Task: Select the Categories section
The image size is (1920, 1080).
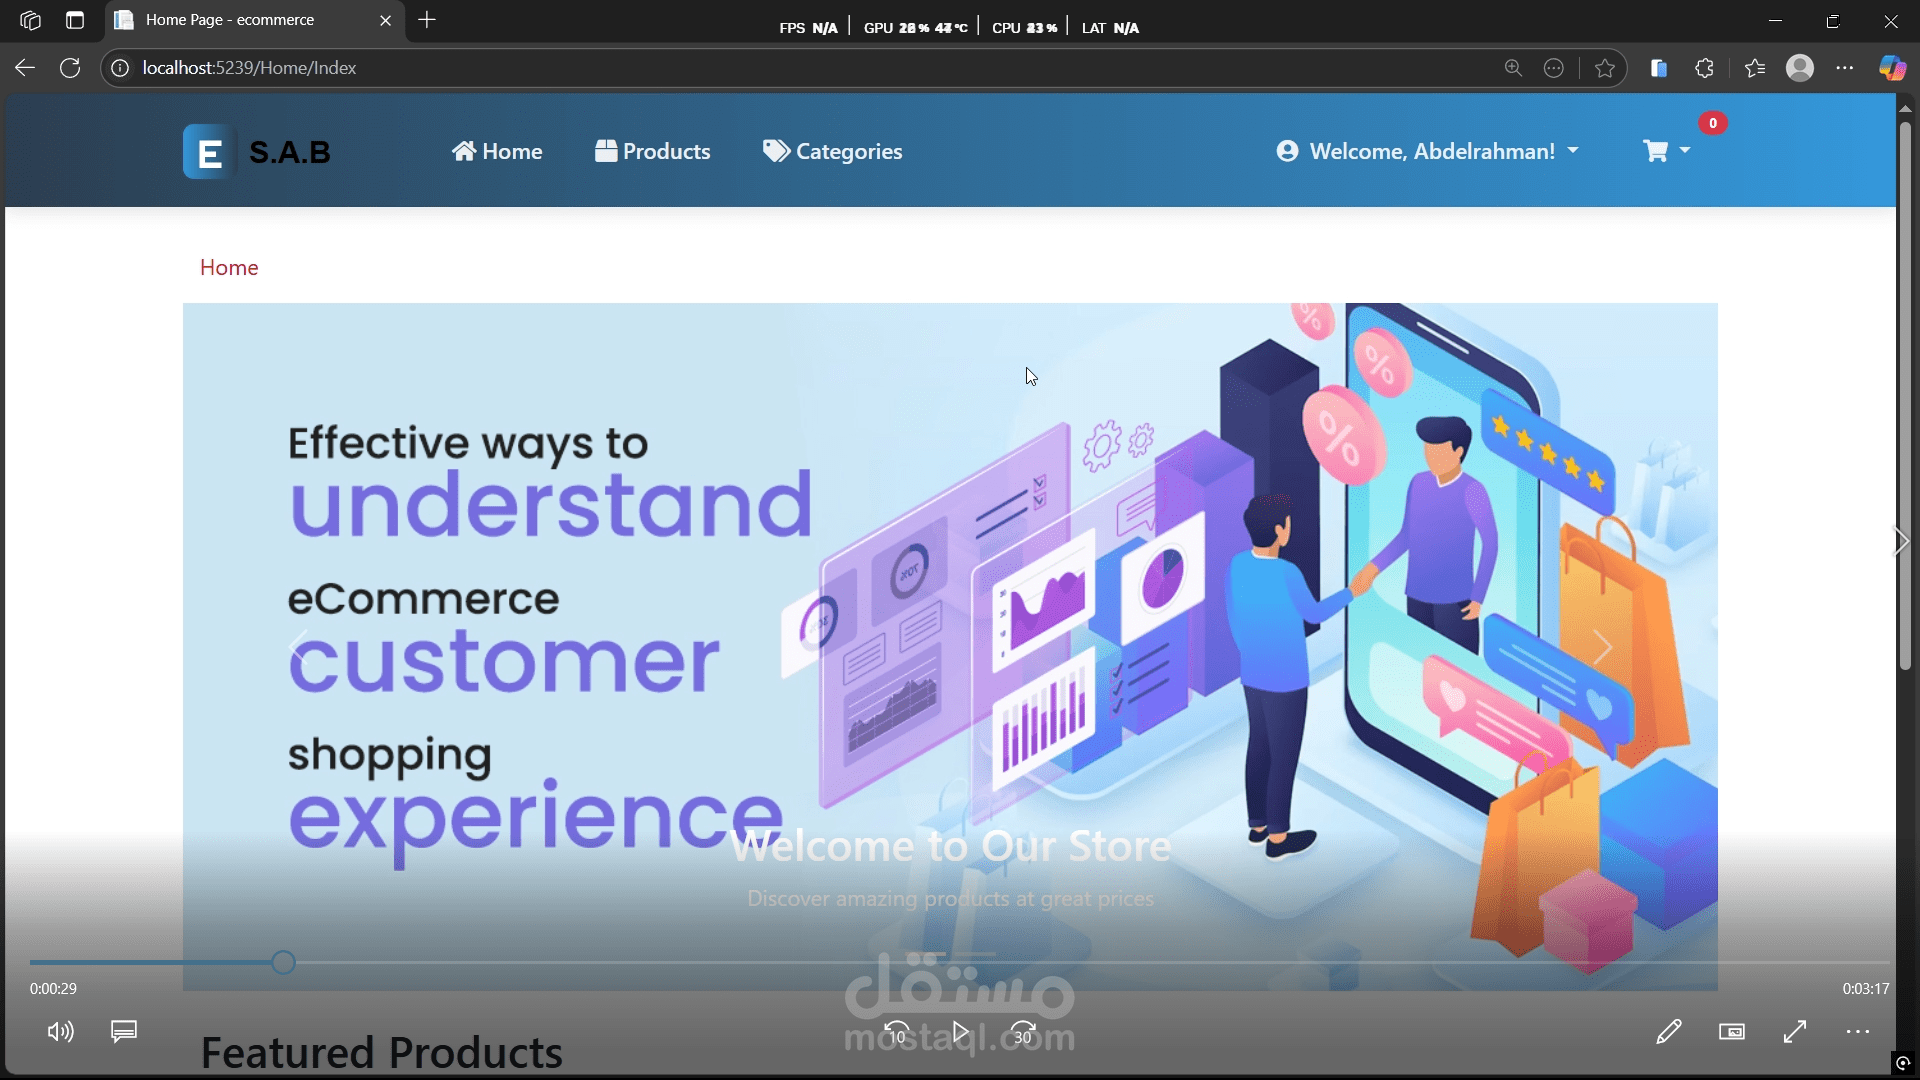Action: 833,151
